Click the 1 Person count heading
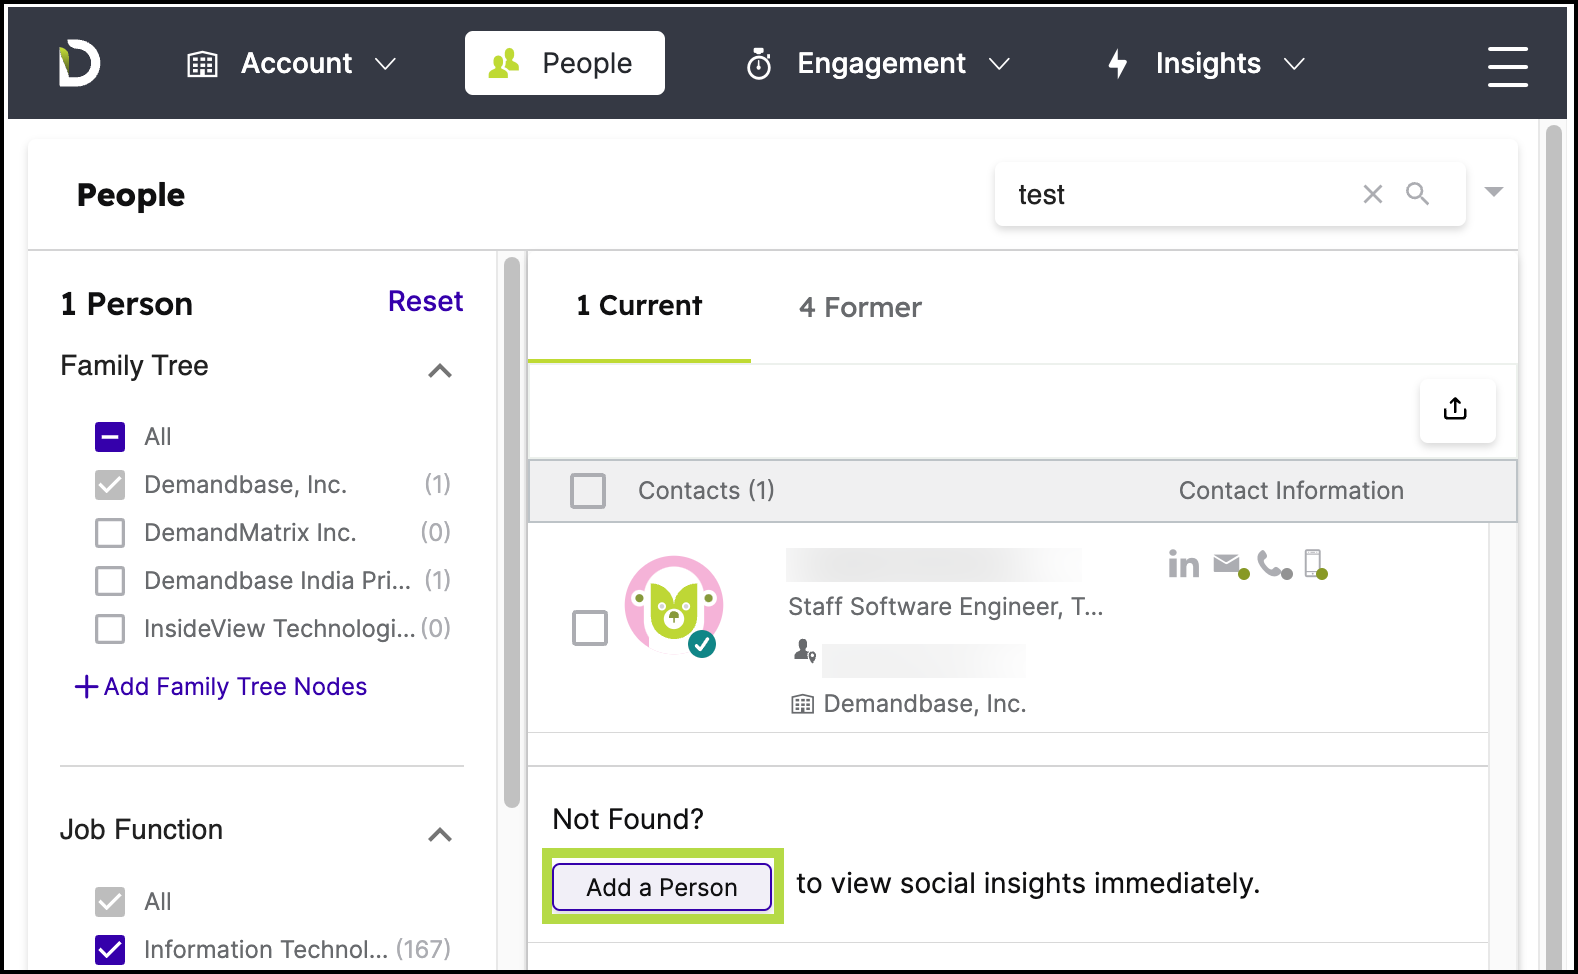The width and height of the screenshot is (1578, 974). point(126,304)
